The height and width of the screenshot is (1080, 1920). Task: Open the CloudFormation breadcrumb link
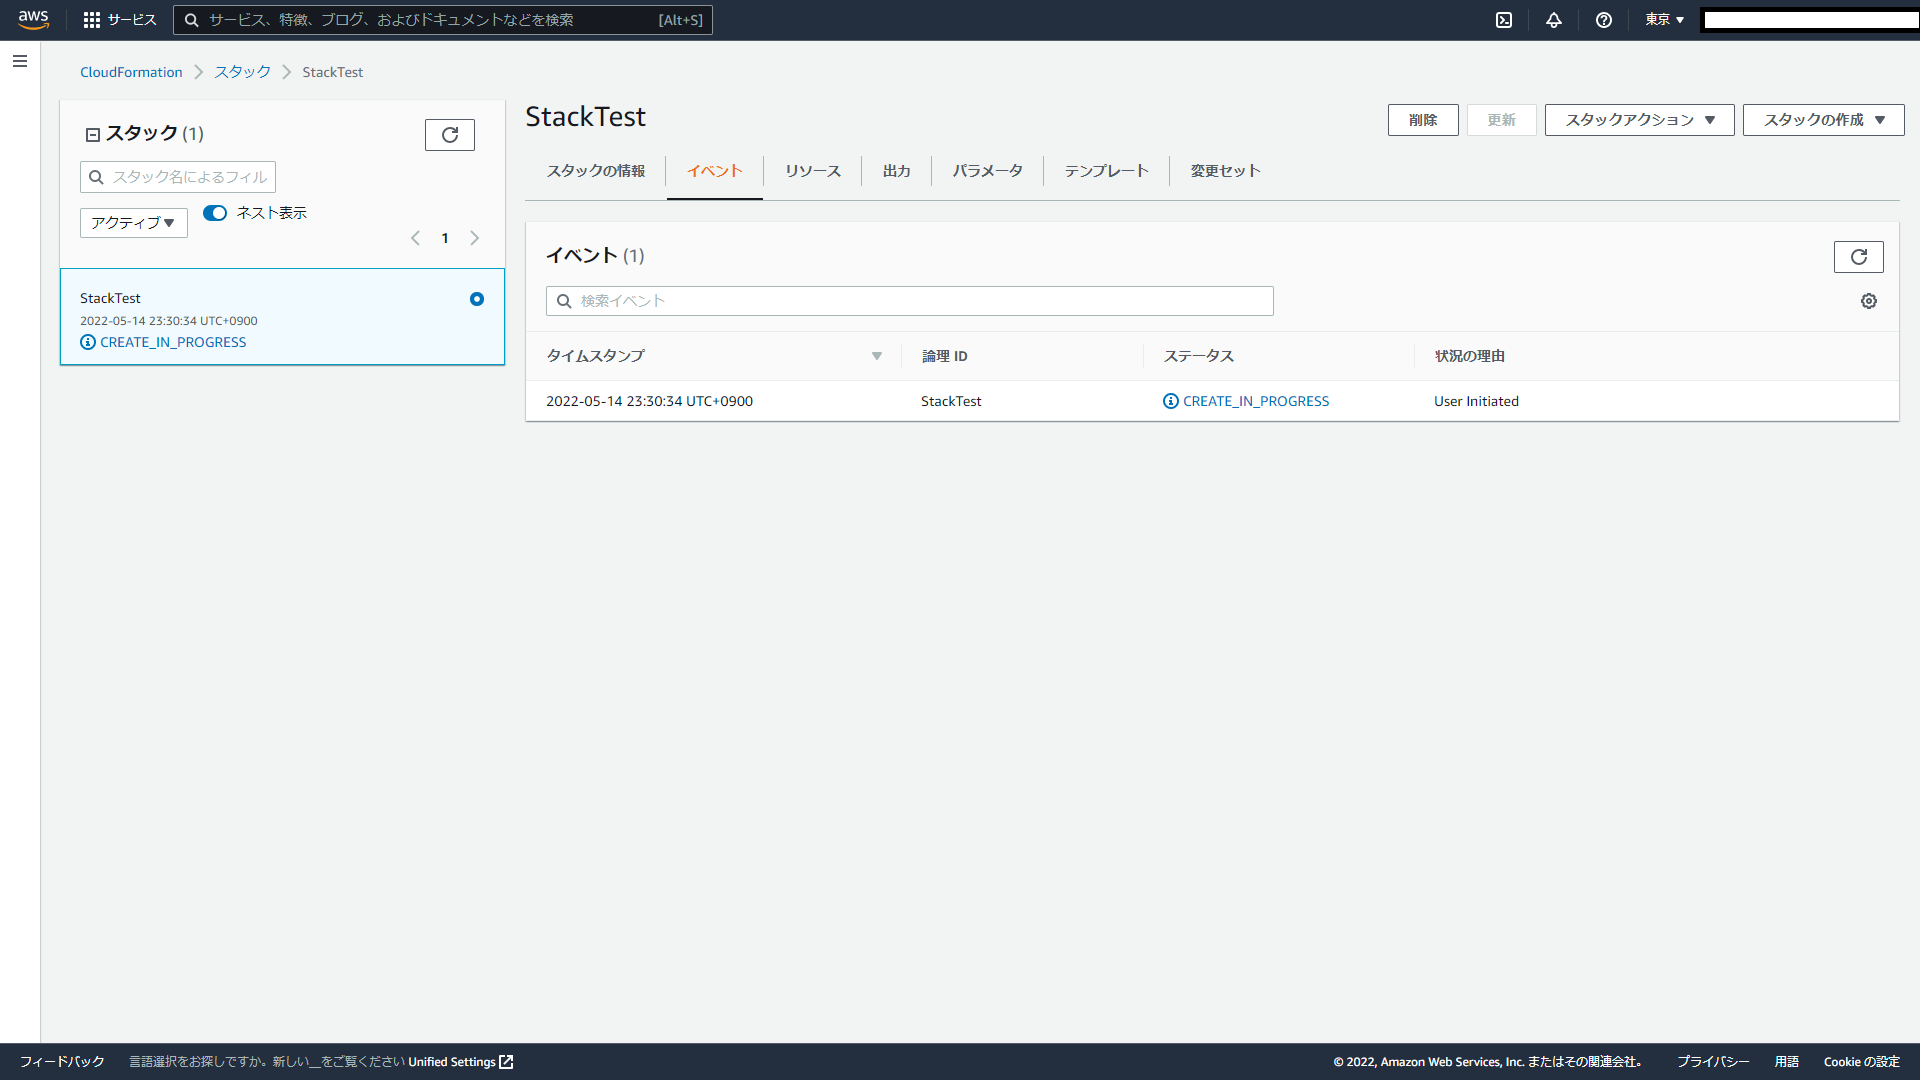tap(131, 72)
